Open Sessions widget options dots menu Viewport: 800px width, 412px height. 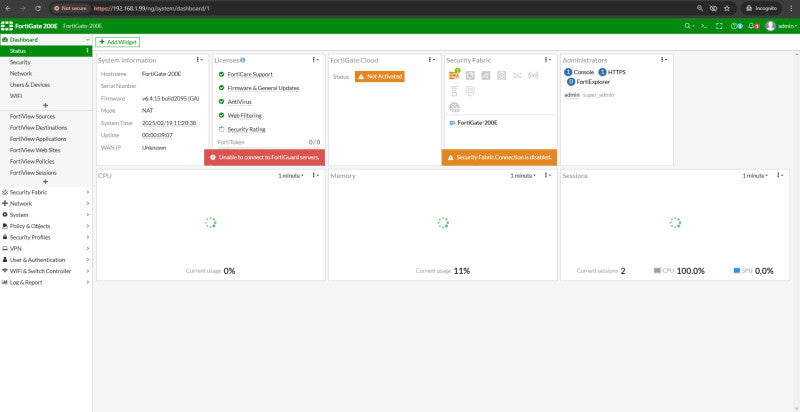[780, 175]
